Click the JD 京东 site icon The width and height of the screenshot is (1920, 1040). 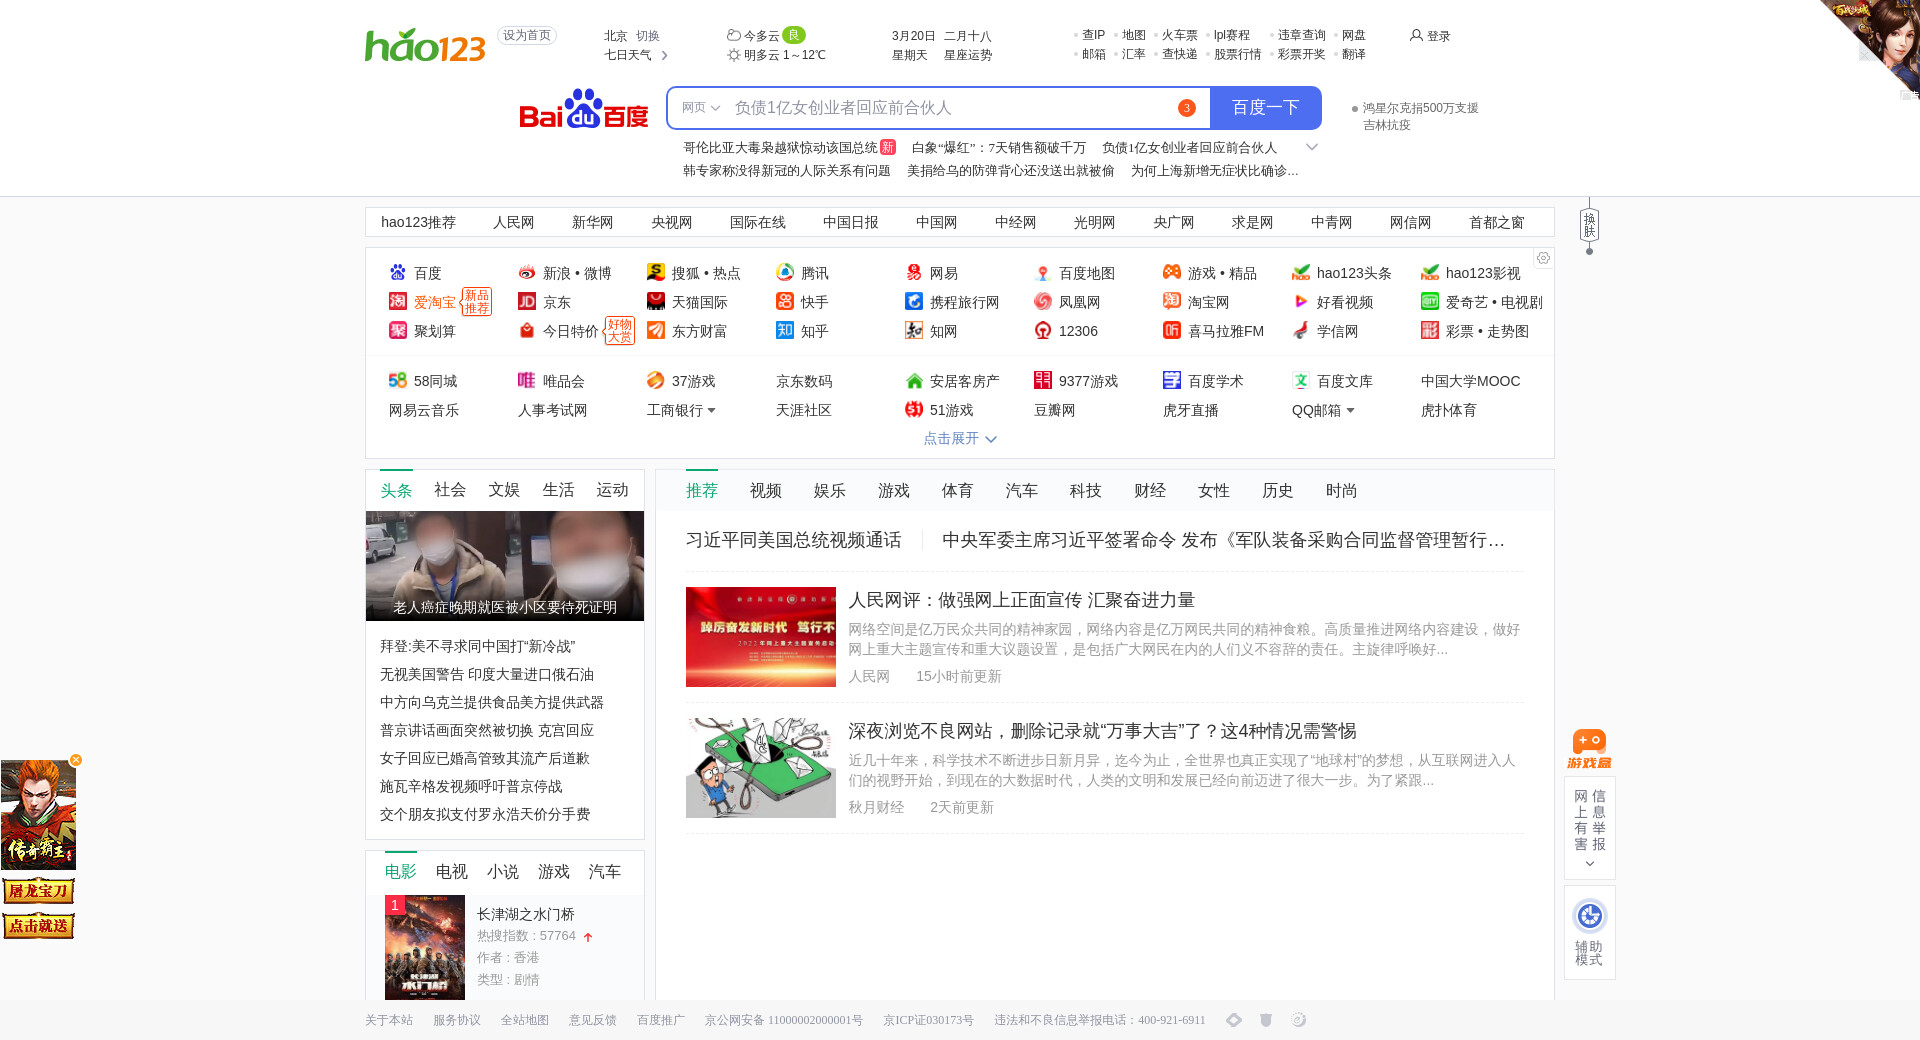(x=527, y=302)
